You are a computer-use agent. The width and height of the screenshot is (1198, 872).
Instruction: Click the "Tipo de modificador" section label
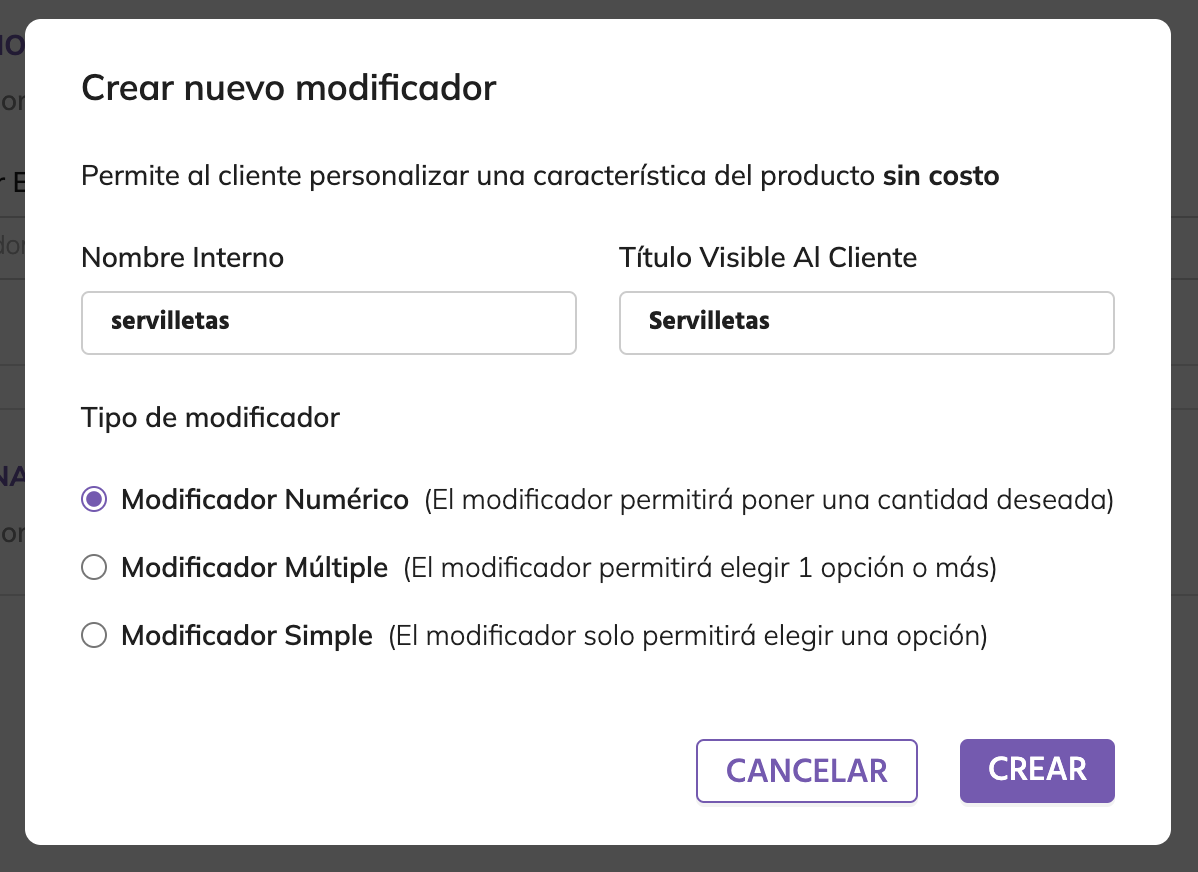tap(210, 417)
